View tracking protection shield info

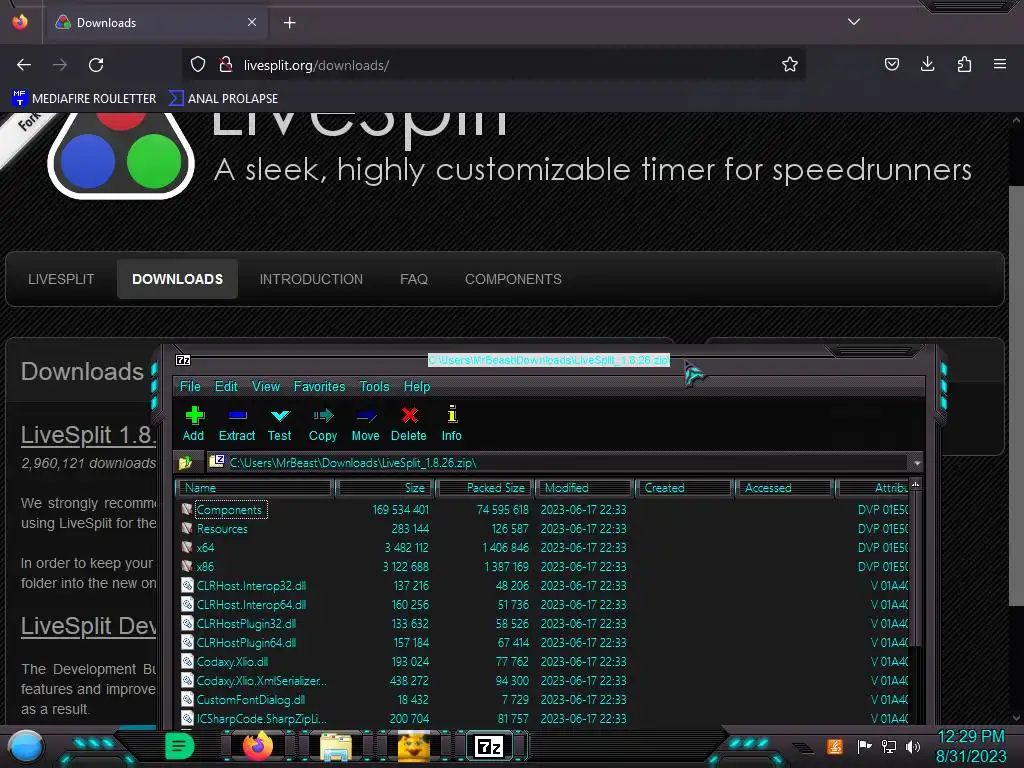198,65
